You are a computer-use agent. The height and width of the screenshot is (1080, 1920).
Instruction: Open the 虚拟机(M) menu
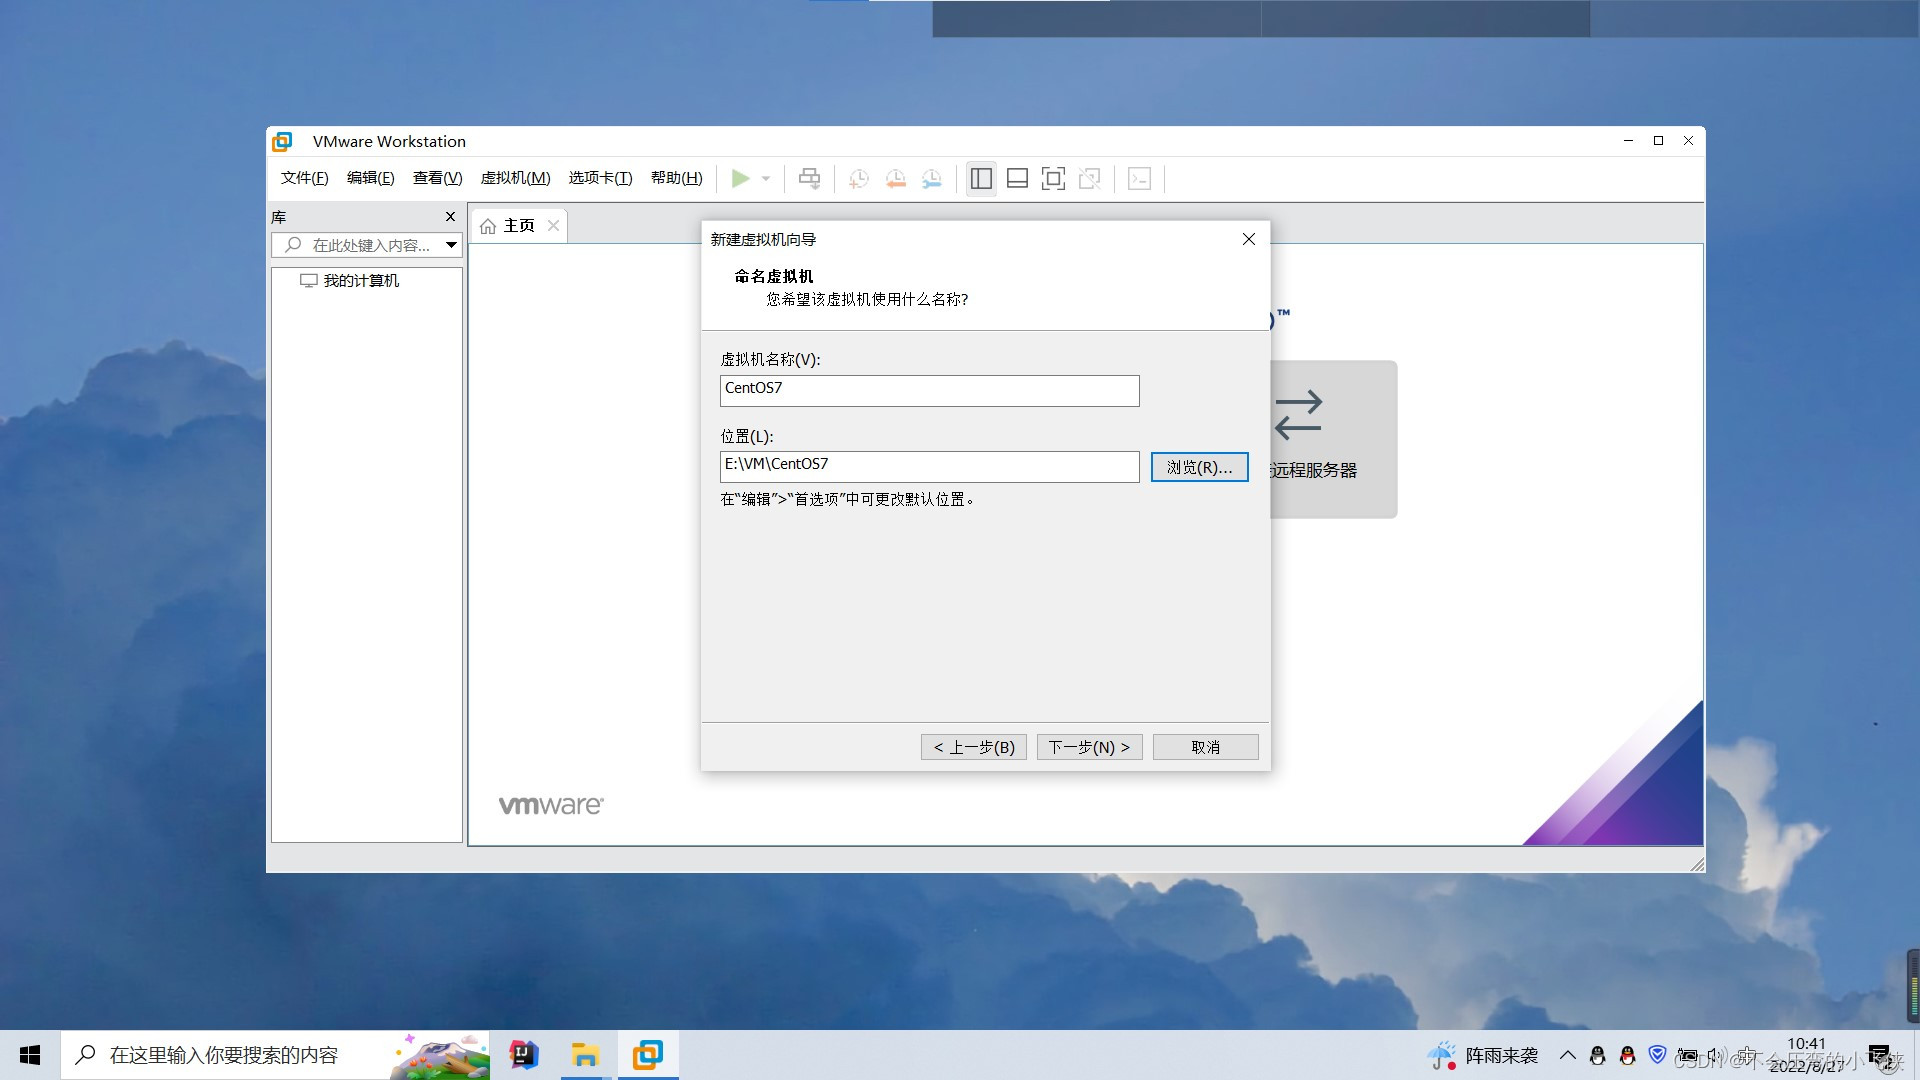[x=515, y=178]
